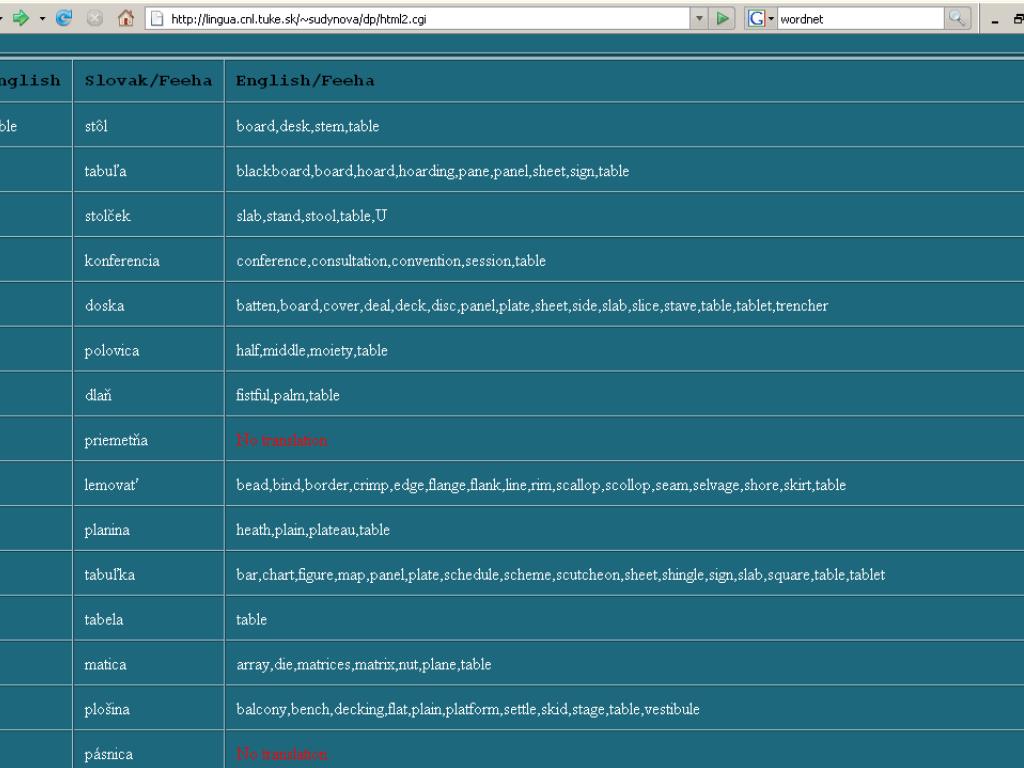Select the Slovak word plošina

[106, 709]
